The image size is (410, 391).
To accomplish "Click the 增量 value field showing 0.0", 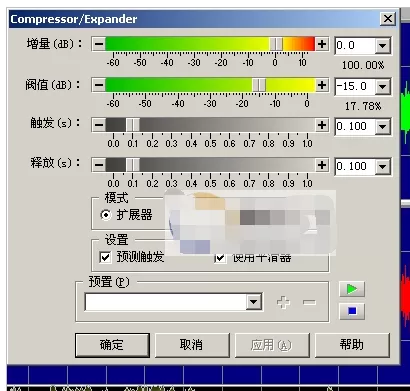I will (x=355, y=45).
